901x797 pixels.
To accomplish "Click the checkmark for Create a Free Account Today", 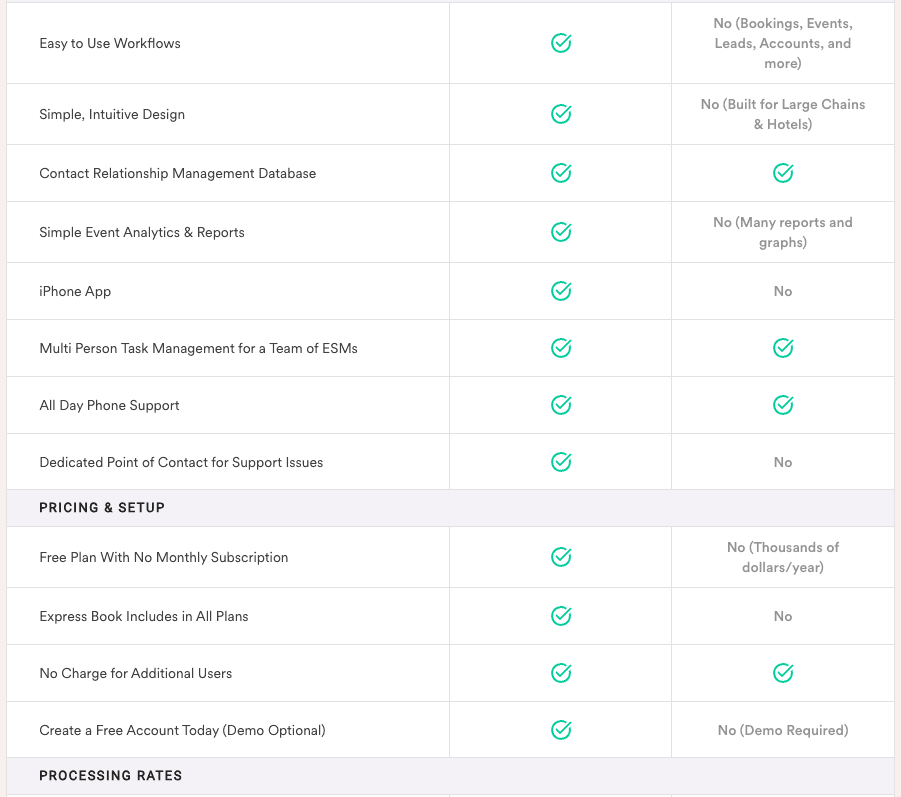I will 561,730.
